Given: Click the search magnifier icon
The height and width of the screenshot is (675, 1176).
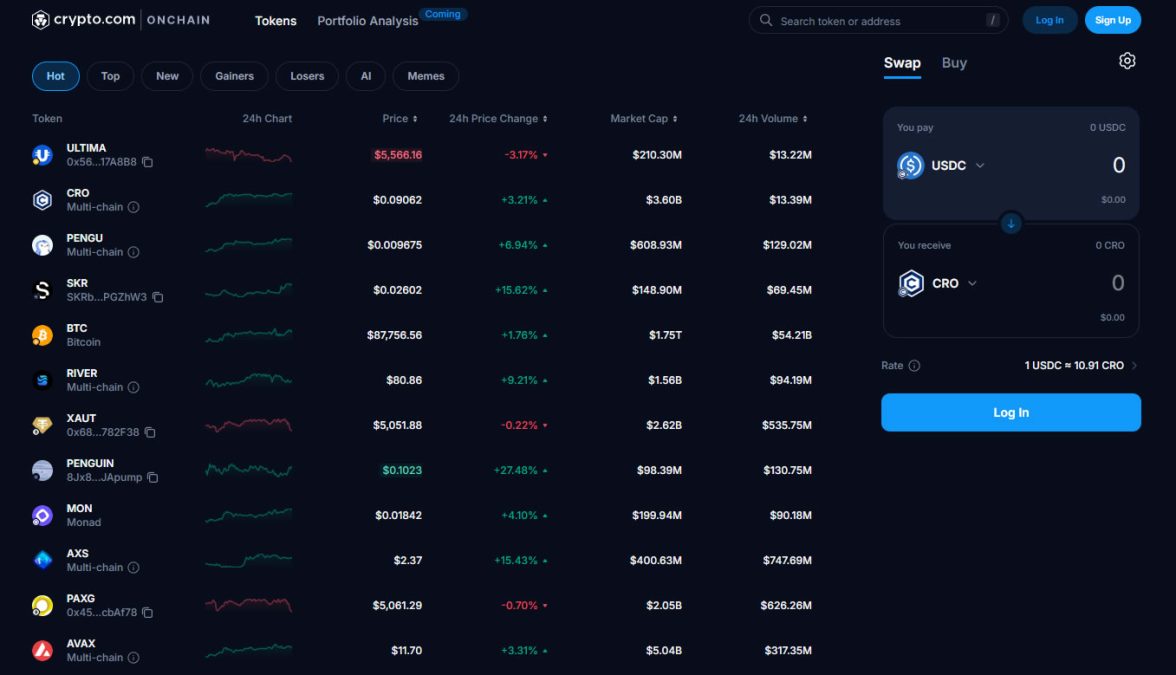Looking at the screenshot, I should (x=765, y=20).
